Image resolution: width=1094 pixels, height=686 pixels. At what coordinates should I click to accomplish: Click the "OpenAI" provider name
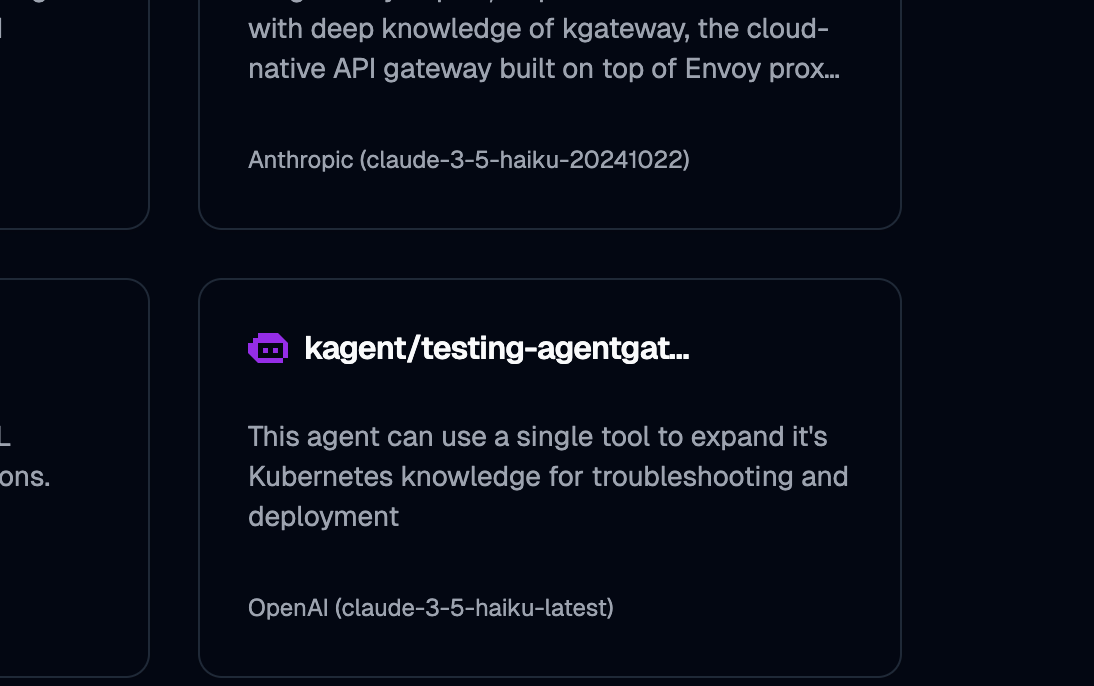coord(288,608)
